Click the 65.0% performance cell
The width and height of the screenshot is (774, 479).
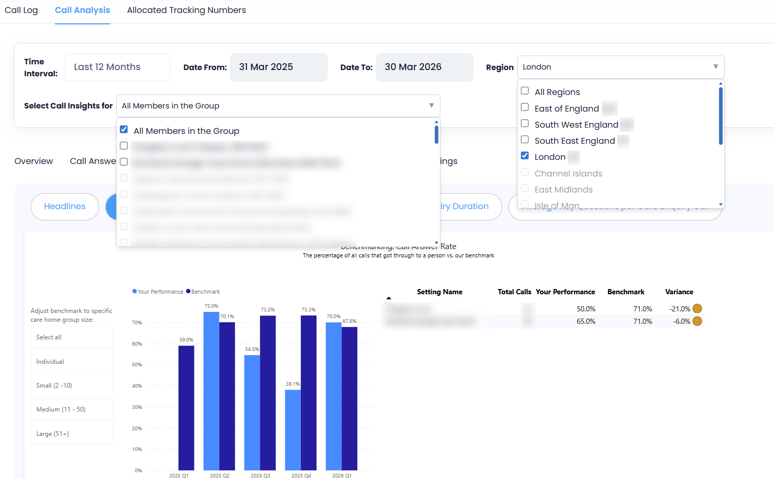click(585, 321)
